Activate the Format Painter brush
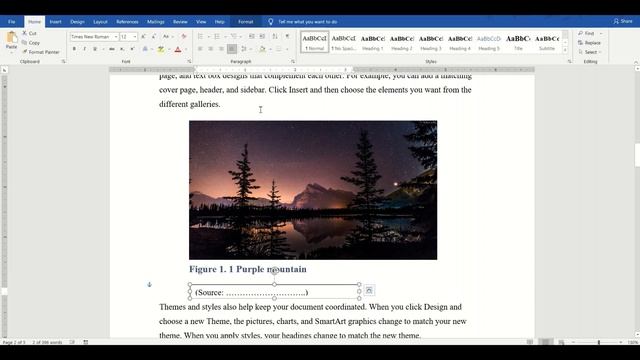 (41, 52)
